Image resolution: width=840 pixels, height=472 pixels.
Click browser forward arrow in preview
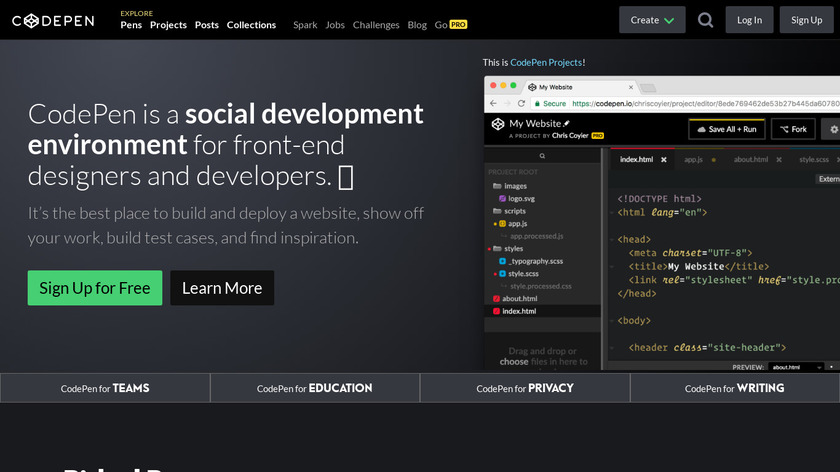pyautogui.click(x=507, y=103)
